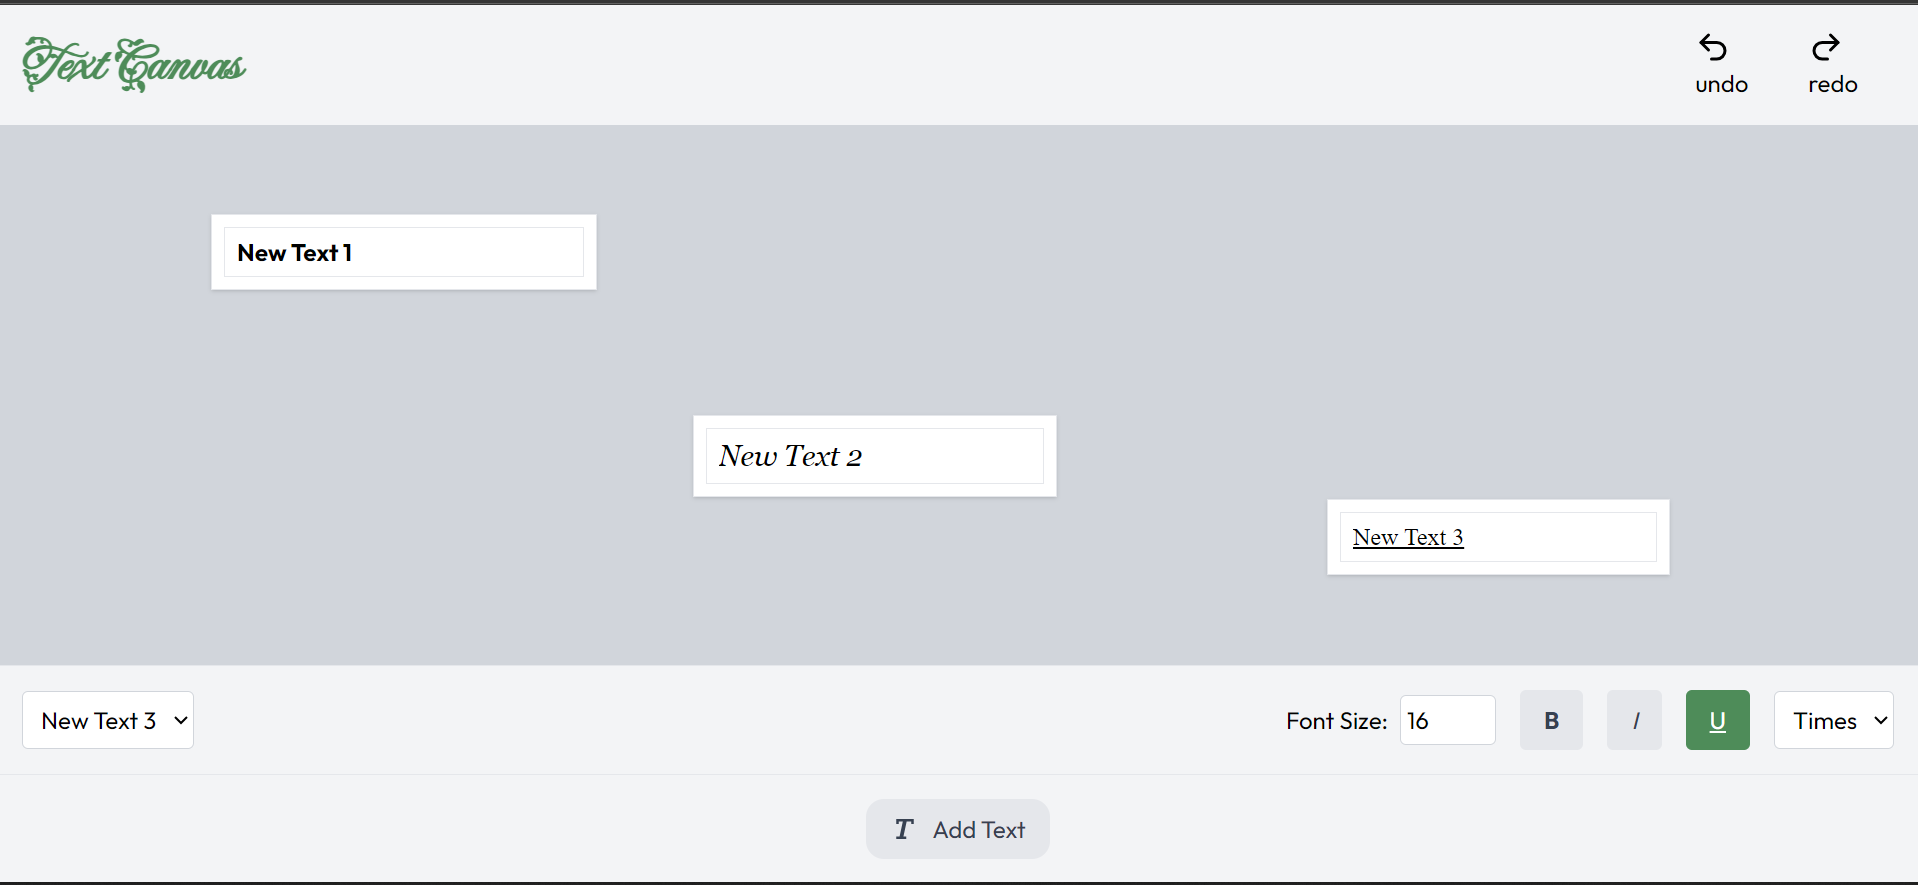Click the undo arrow icon
This screenshot has height=885, width=1918.
1713,47
